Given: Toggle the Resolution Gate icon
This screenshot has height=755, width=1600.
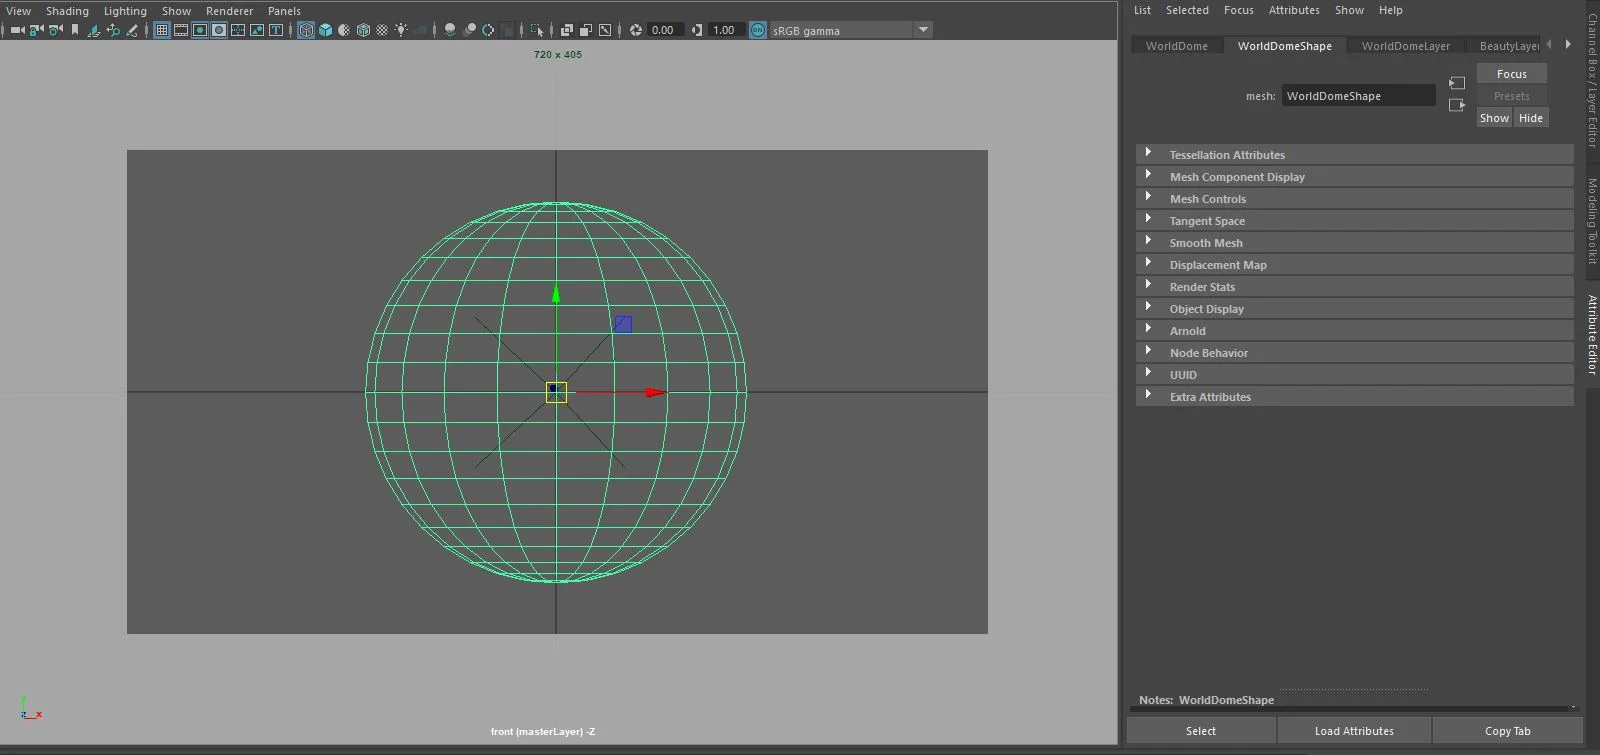Looking at the screenshot, I should [200, 30].
